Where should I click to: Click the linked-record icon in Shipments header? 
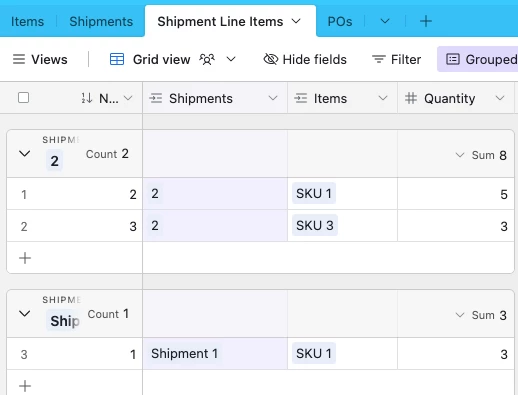pos(156,98)
